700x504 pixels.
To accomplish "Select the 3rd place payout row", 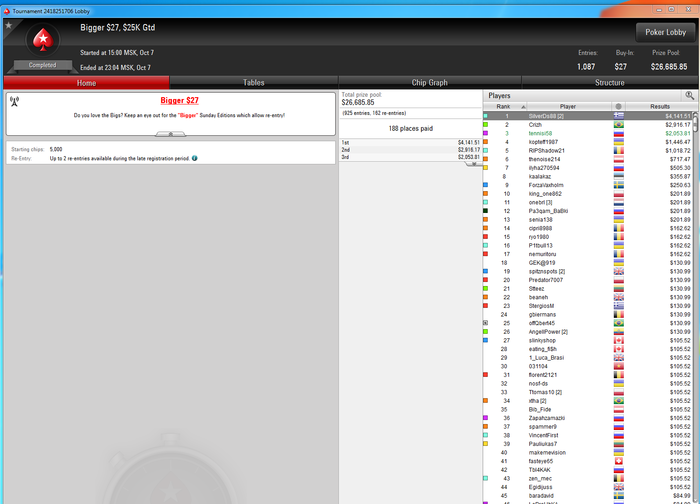I will (410, 157).
